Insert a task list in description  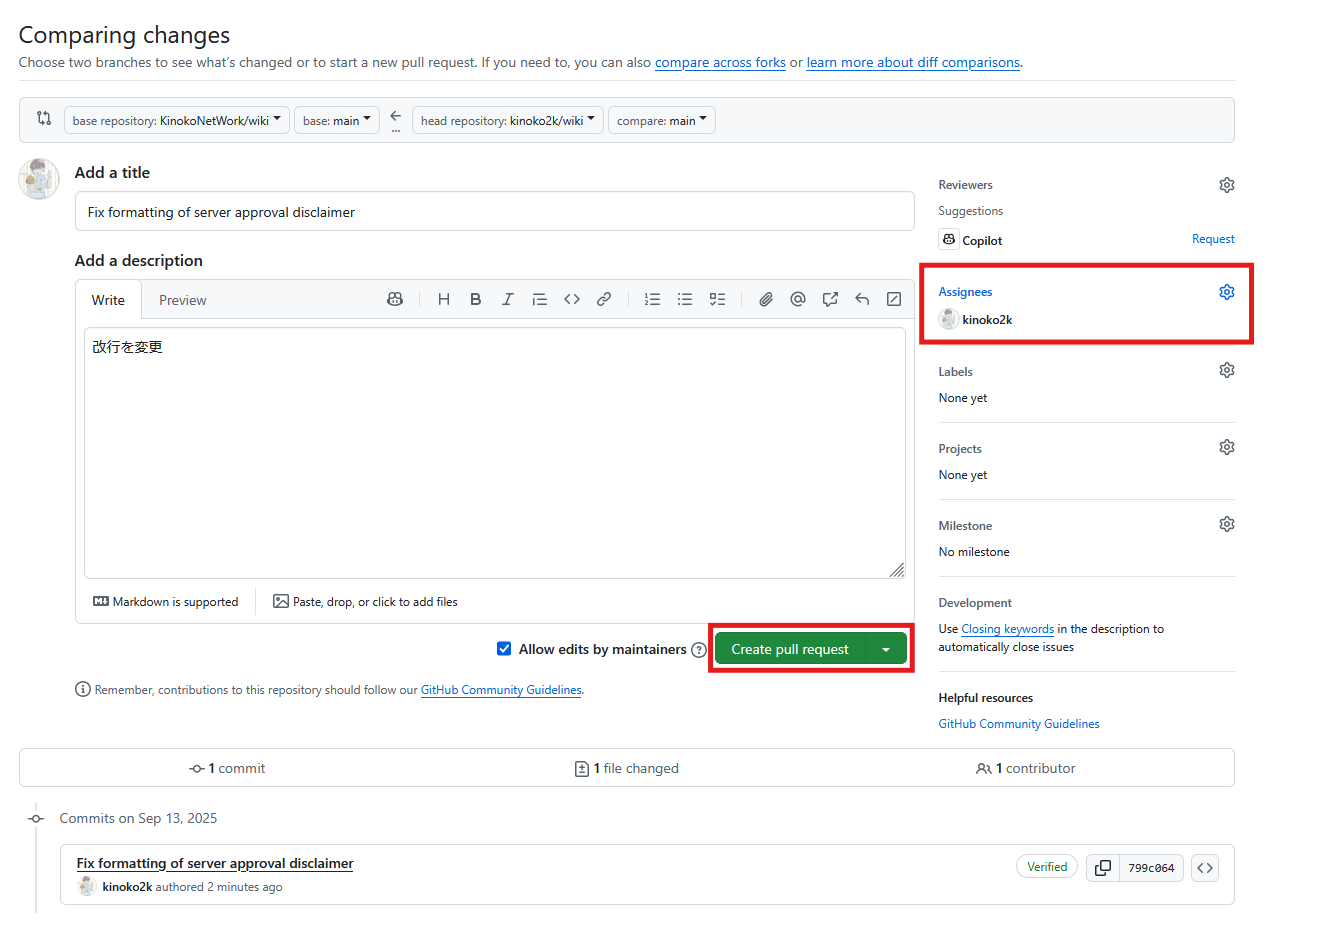[717, 299]
